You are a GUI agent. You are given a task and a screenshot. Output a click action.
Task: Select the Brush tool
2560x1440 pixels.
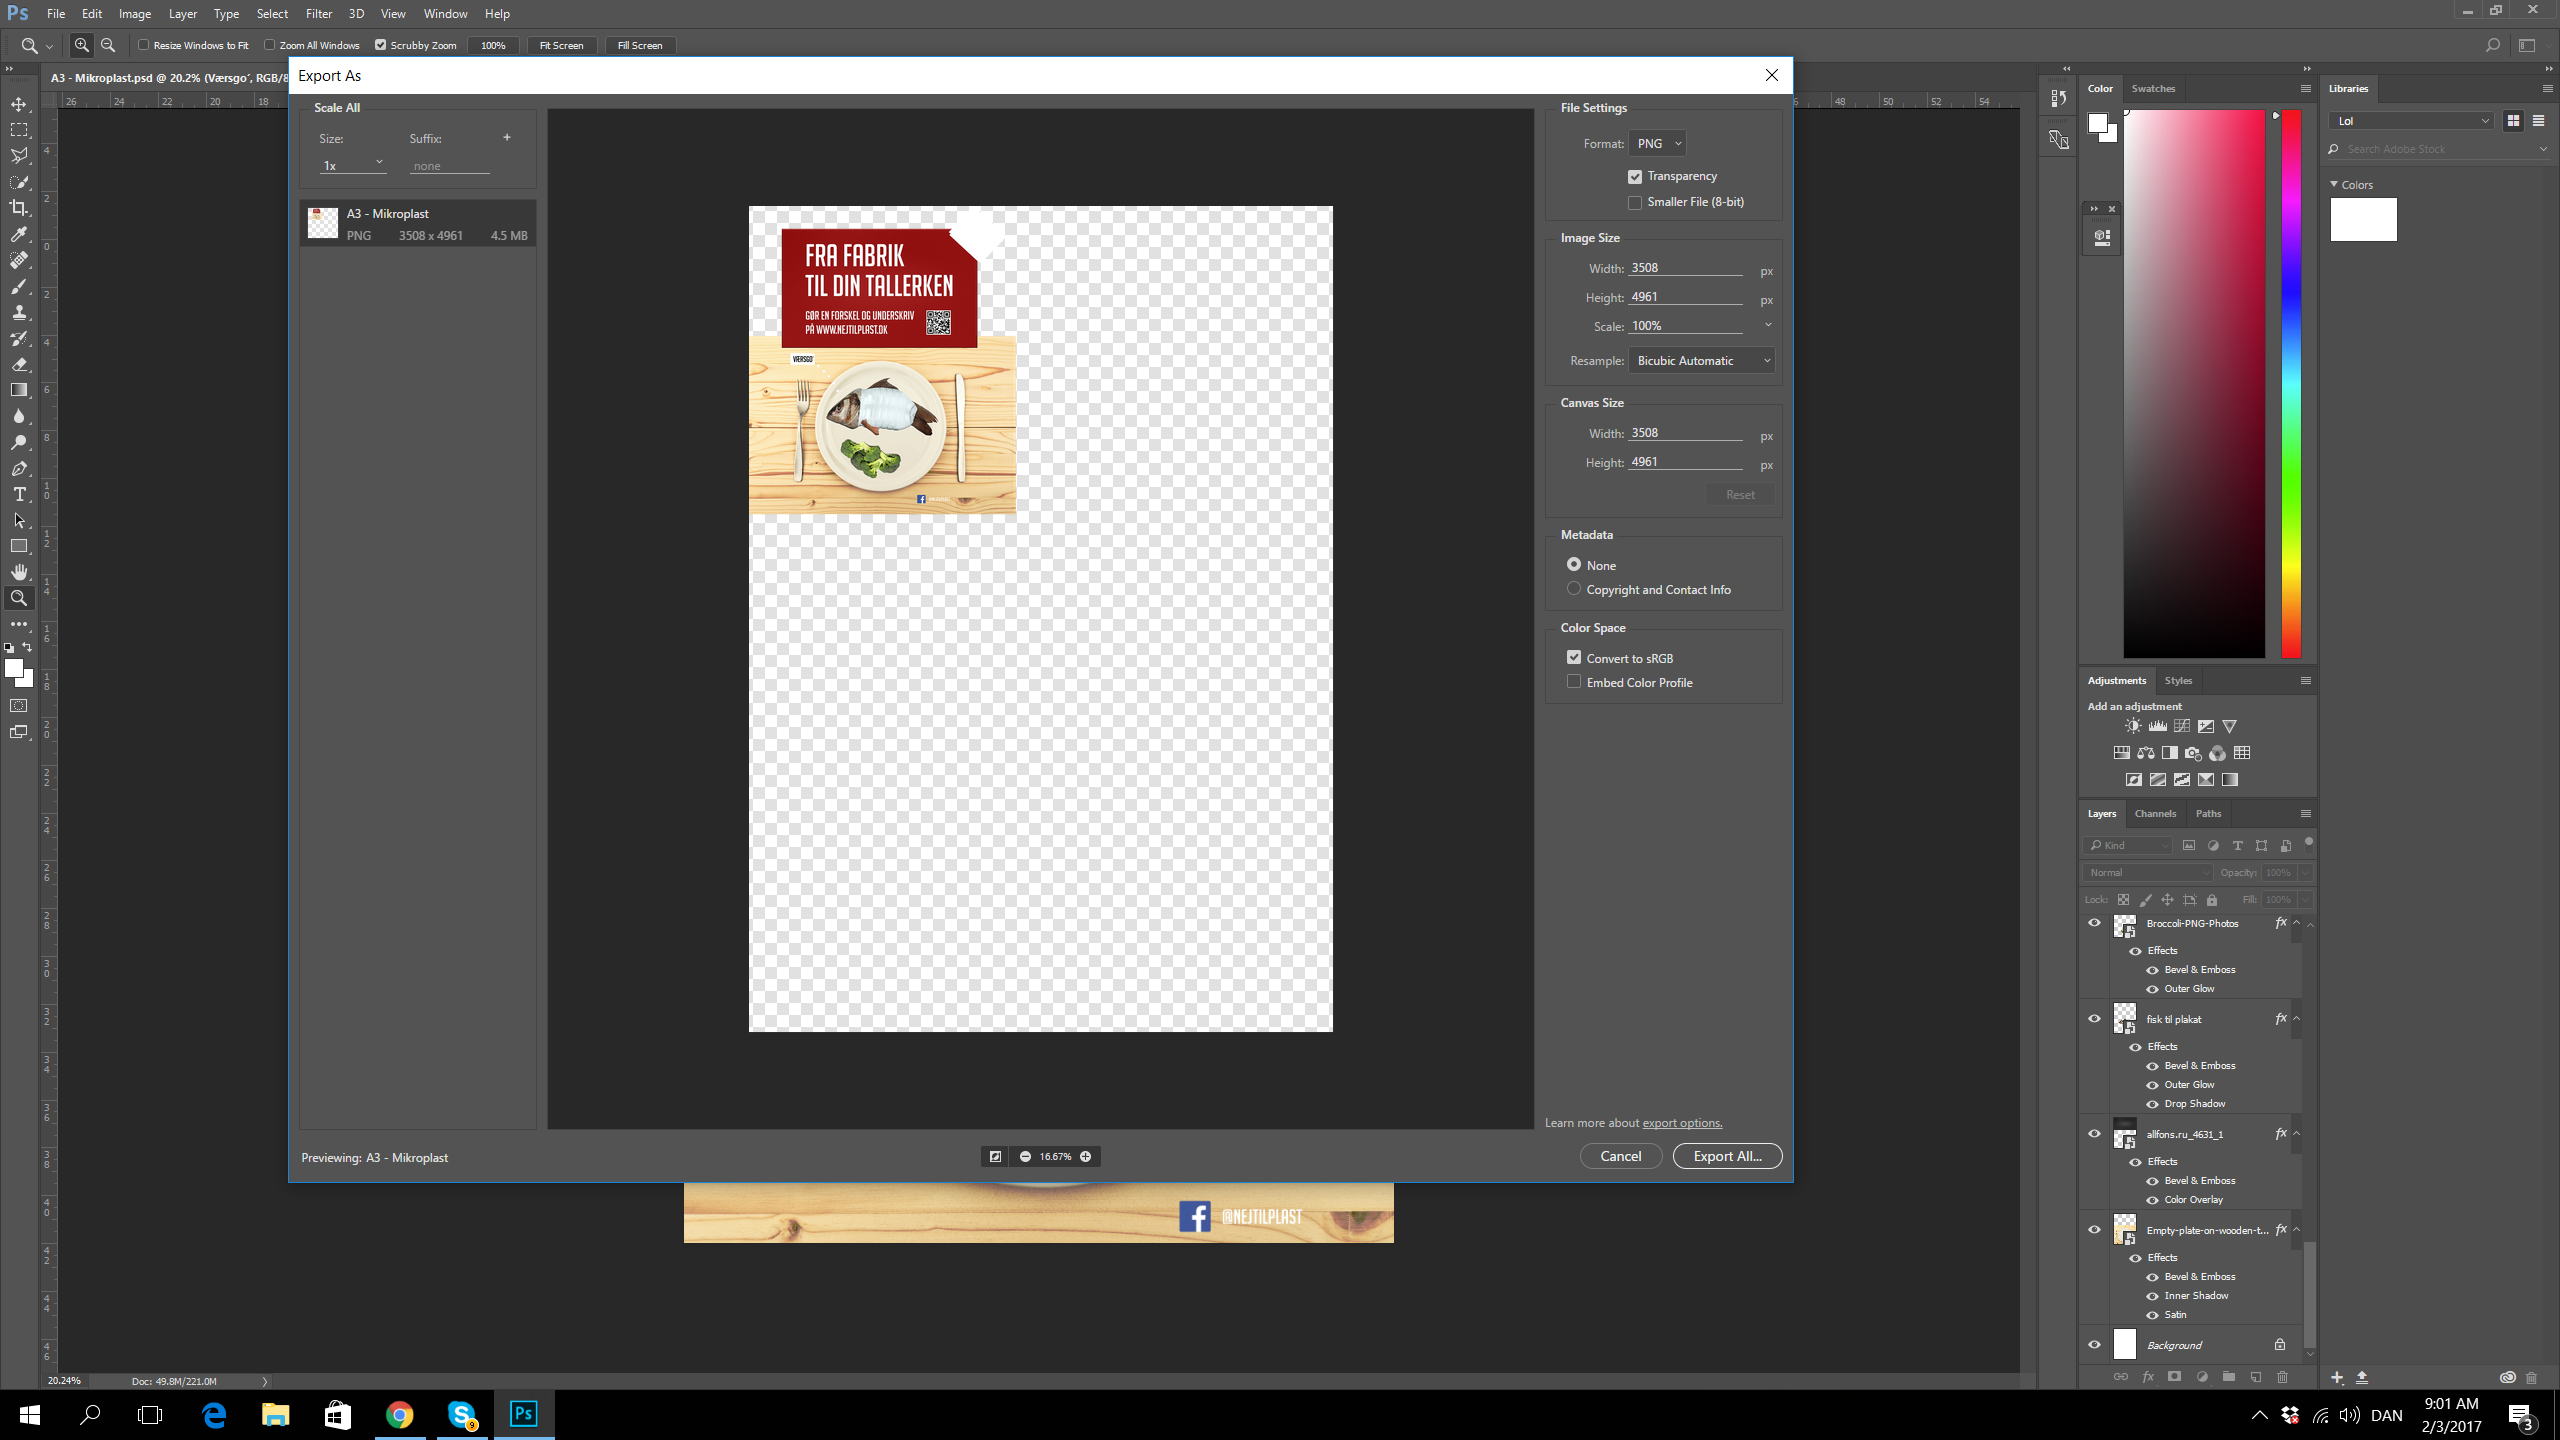(x=19, y=286)
